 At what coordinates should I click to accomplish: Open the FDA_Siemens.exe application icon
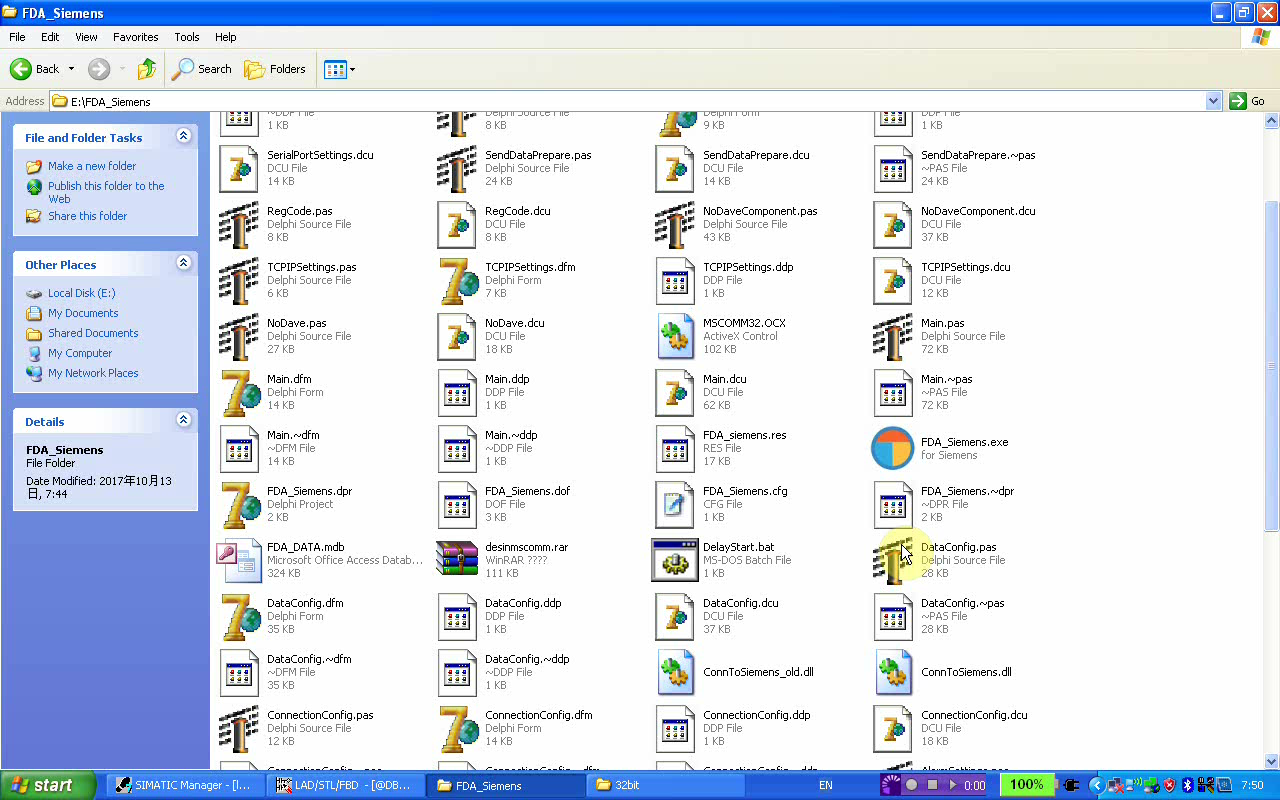tap(892, 448)
